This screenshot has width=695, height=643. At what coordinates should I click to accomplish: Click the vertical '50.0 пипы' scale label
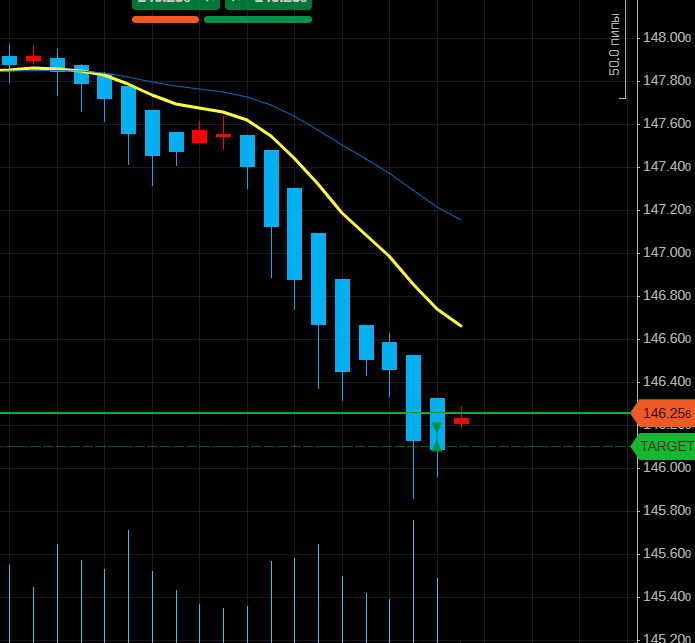[x=614, y=44]
